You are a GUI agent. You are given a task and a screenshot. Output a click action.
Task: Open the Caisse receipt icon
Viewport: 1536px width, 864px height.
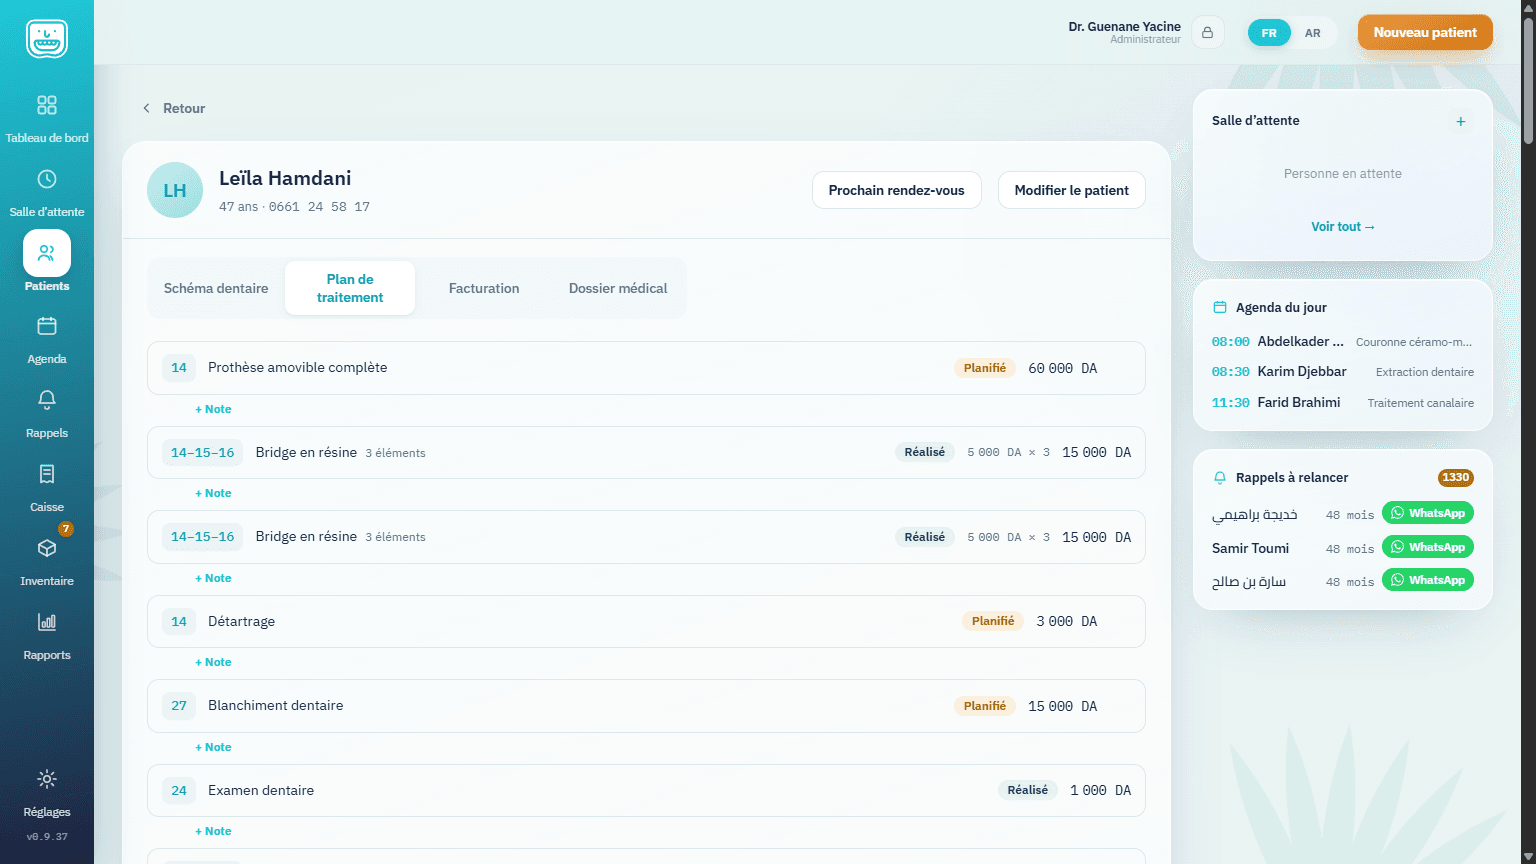click(47, 474)
